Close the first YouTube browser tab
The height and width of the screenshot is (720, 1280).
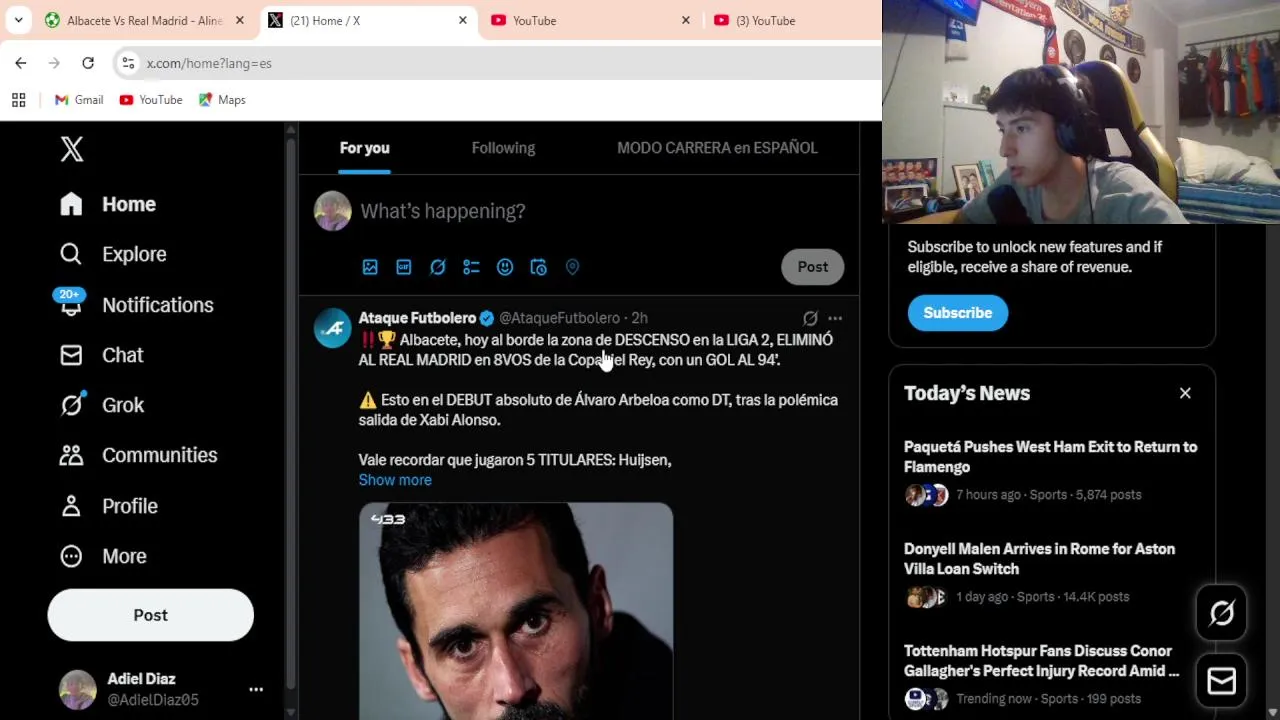(x=685, y=20)
